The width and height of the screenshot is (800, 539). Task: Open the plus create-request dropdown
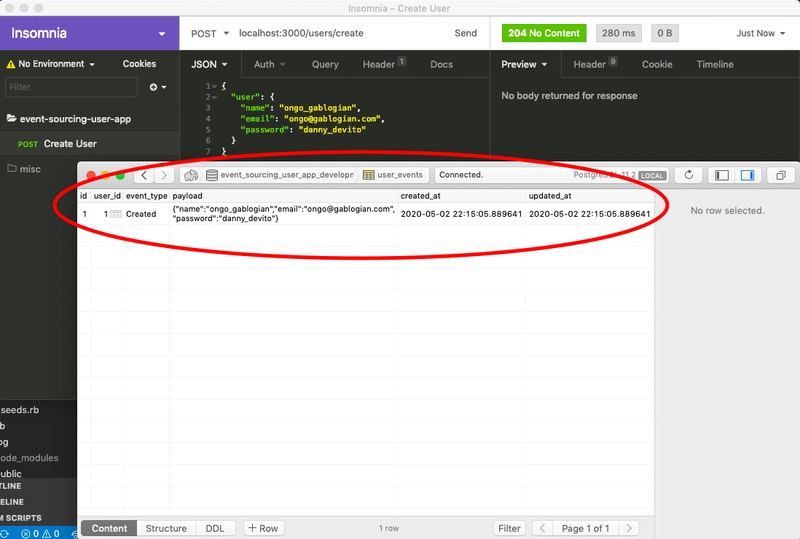tap(158, 87)
